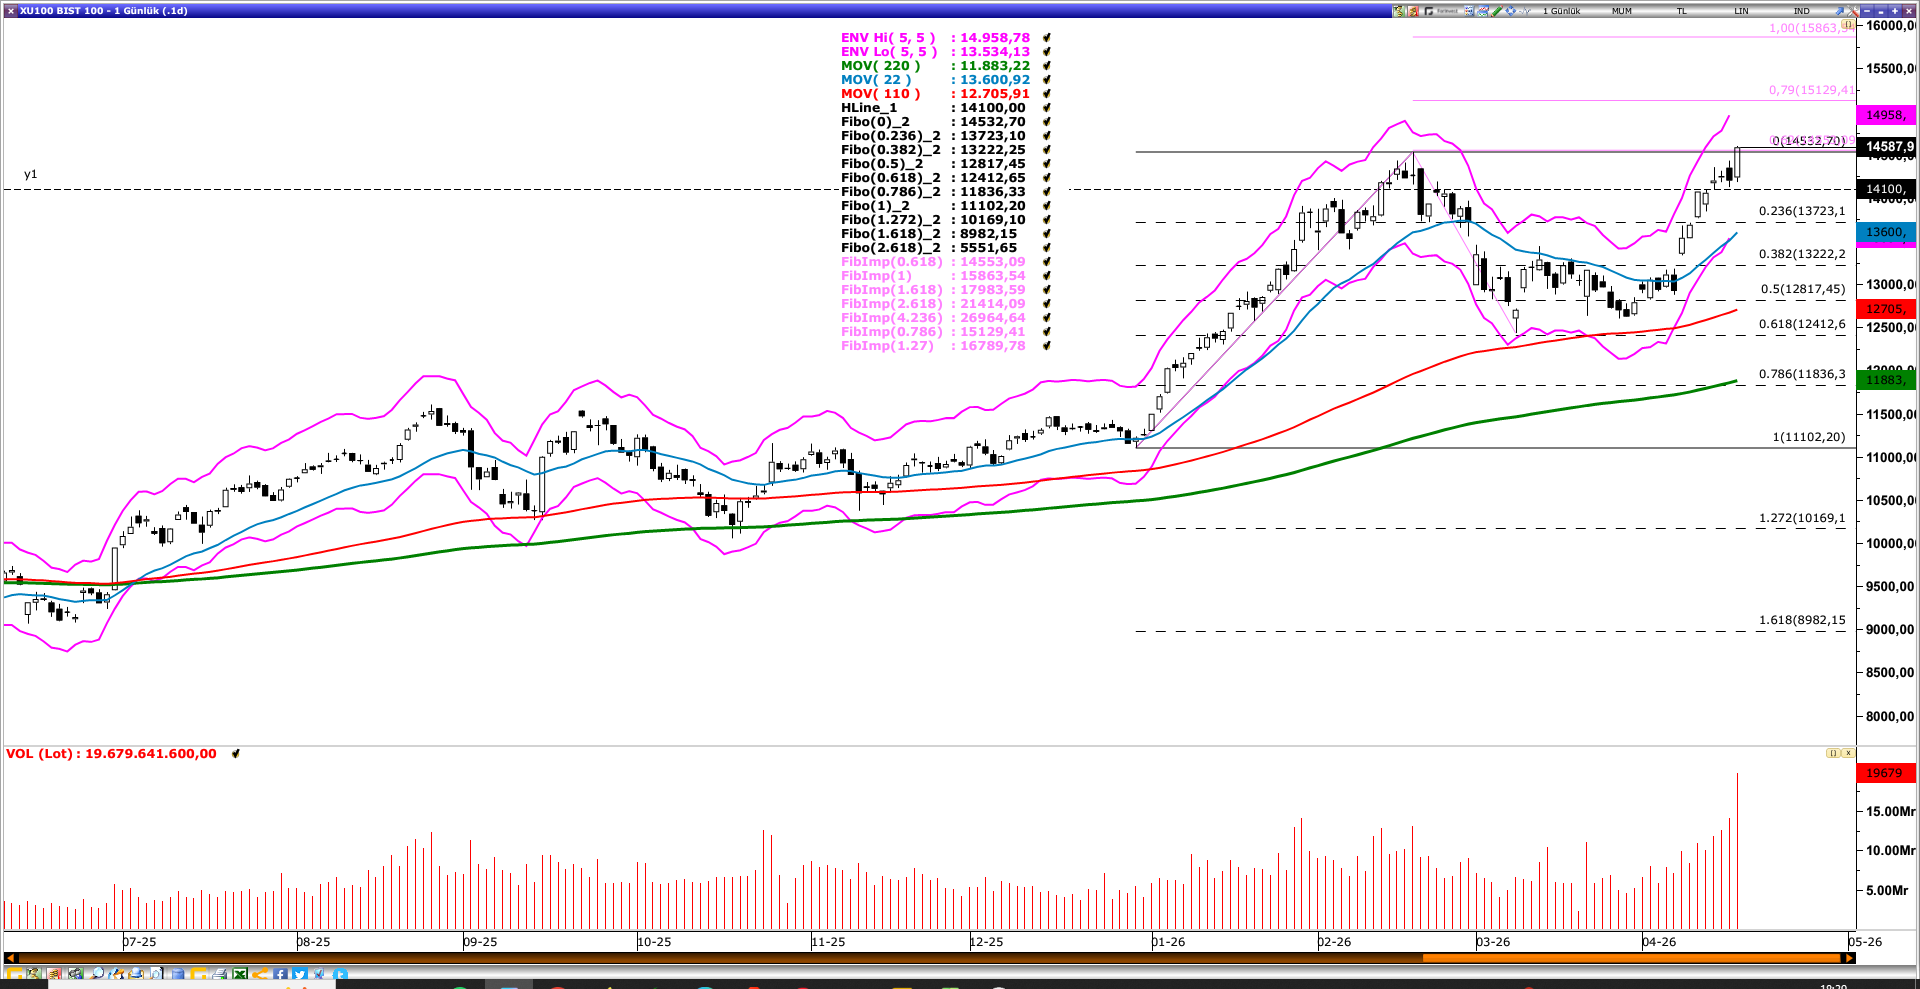
Task: Select the LIN scale option
Action: [x=1741, y=10]
